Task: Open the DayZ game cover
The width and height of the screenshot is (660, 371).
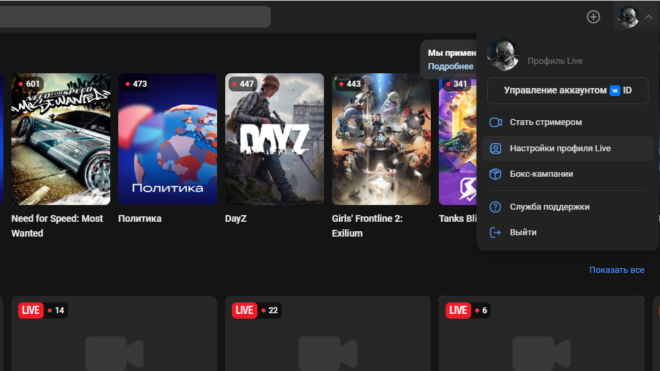Action: 274,139
